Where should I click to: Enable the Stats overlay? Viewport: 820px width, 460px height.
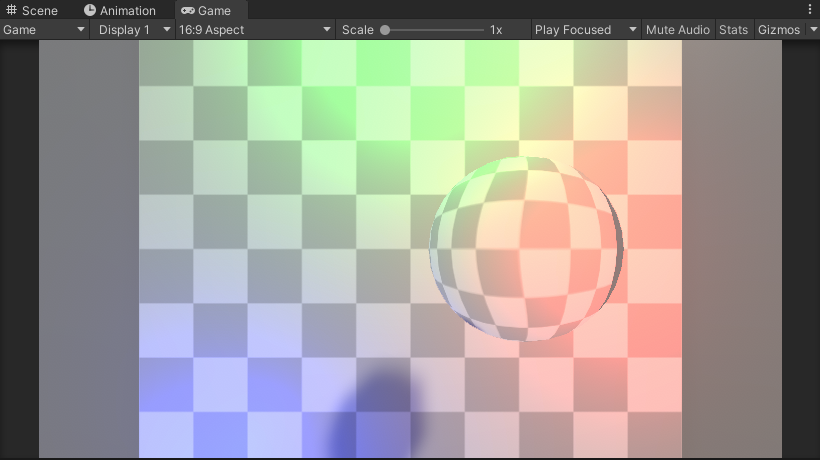click(733, 30)
